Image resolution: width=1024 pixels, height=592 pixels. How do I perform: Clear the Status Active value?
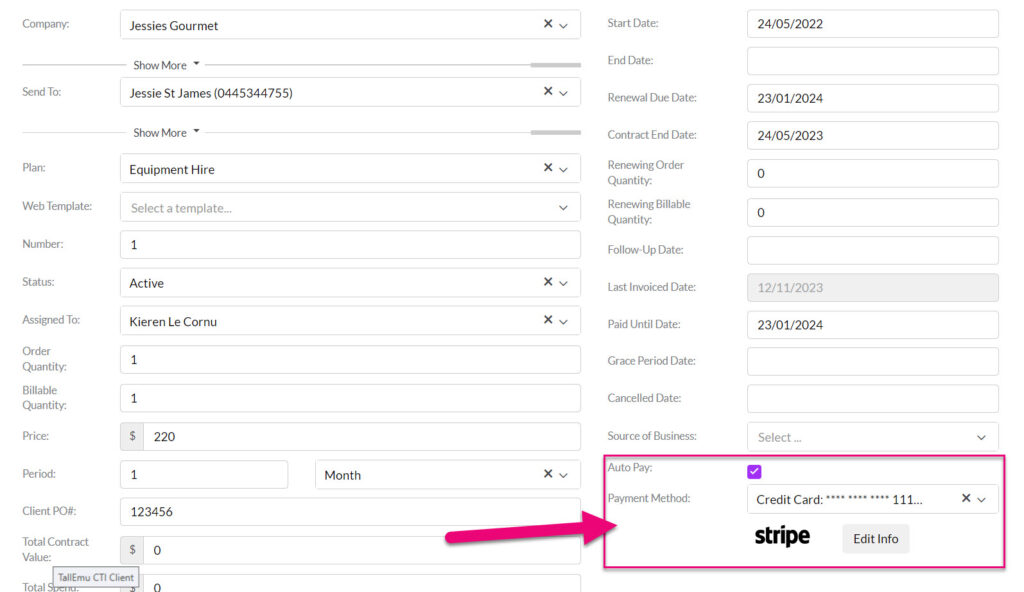pyautogui.click(x=548, y=282)
